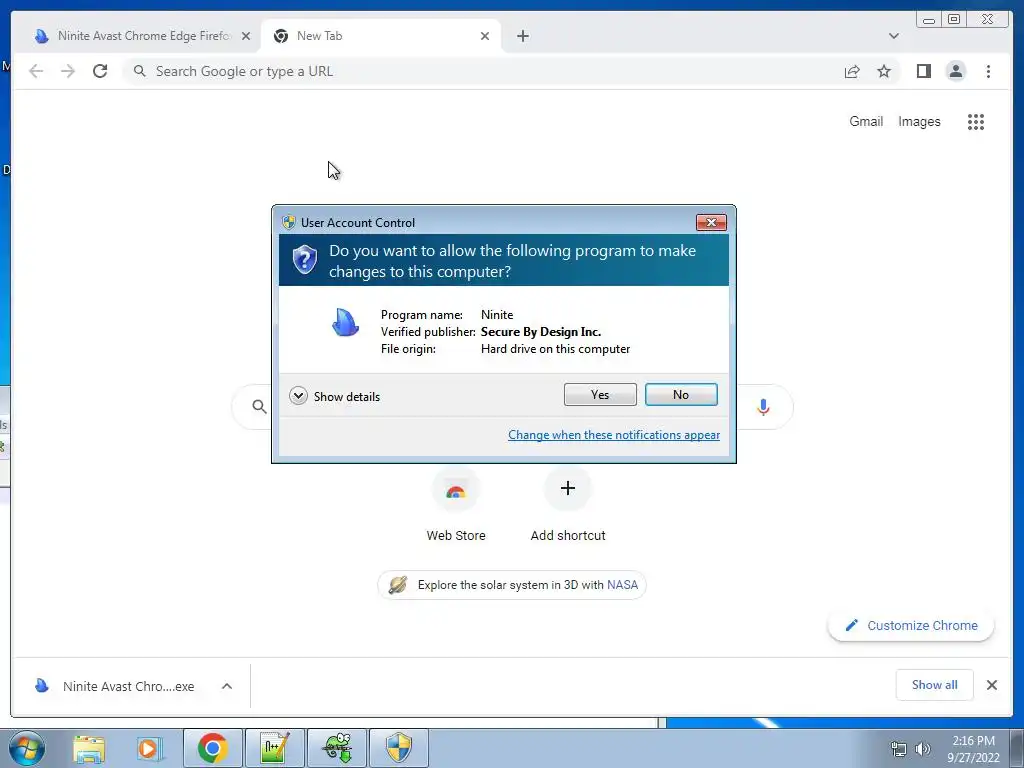The image size is (1024, 768).
Task: Dismiss the downloads bar
Action: click(x=991, y=685)
